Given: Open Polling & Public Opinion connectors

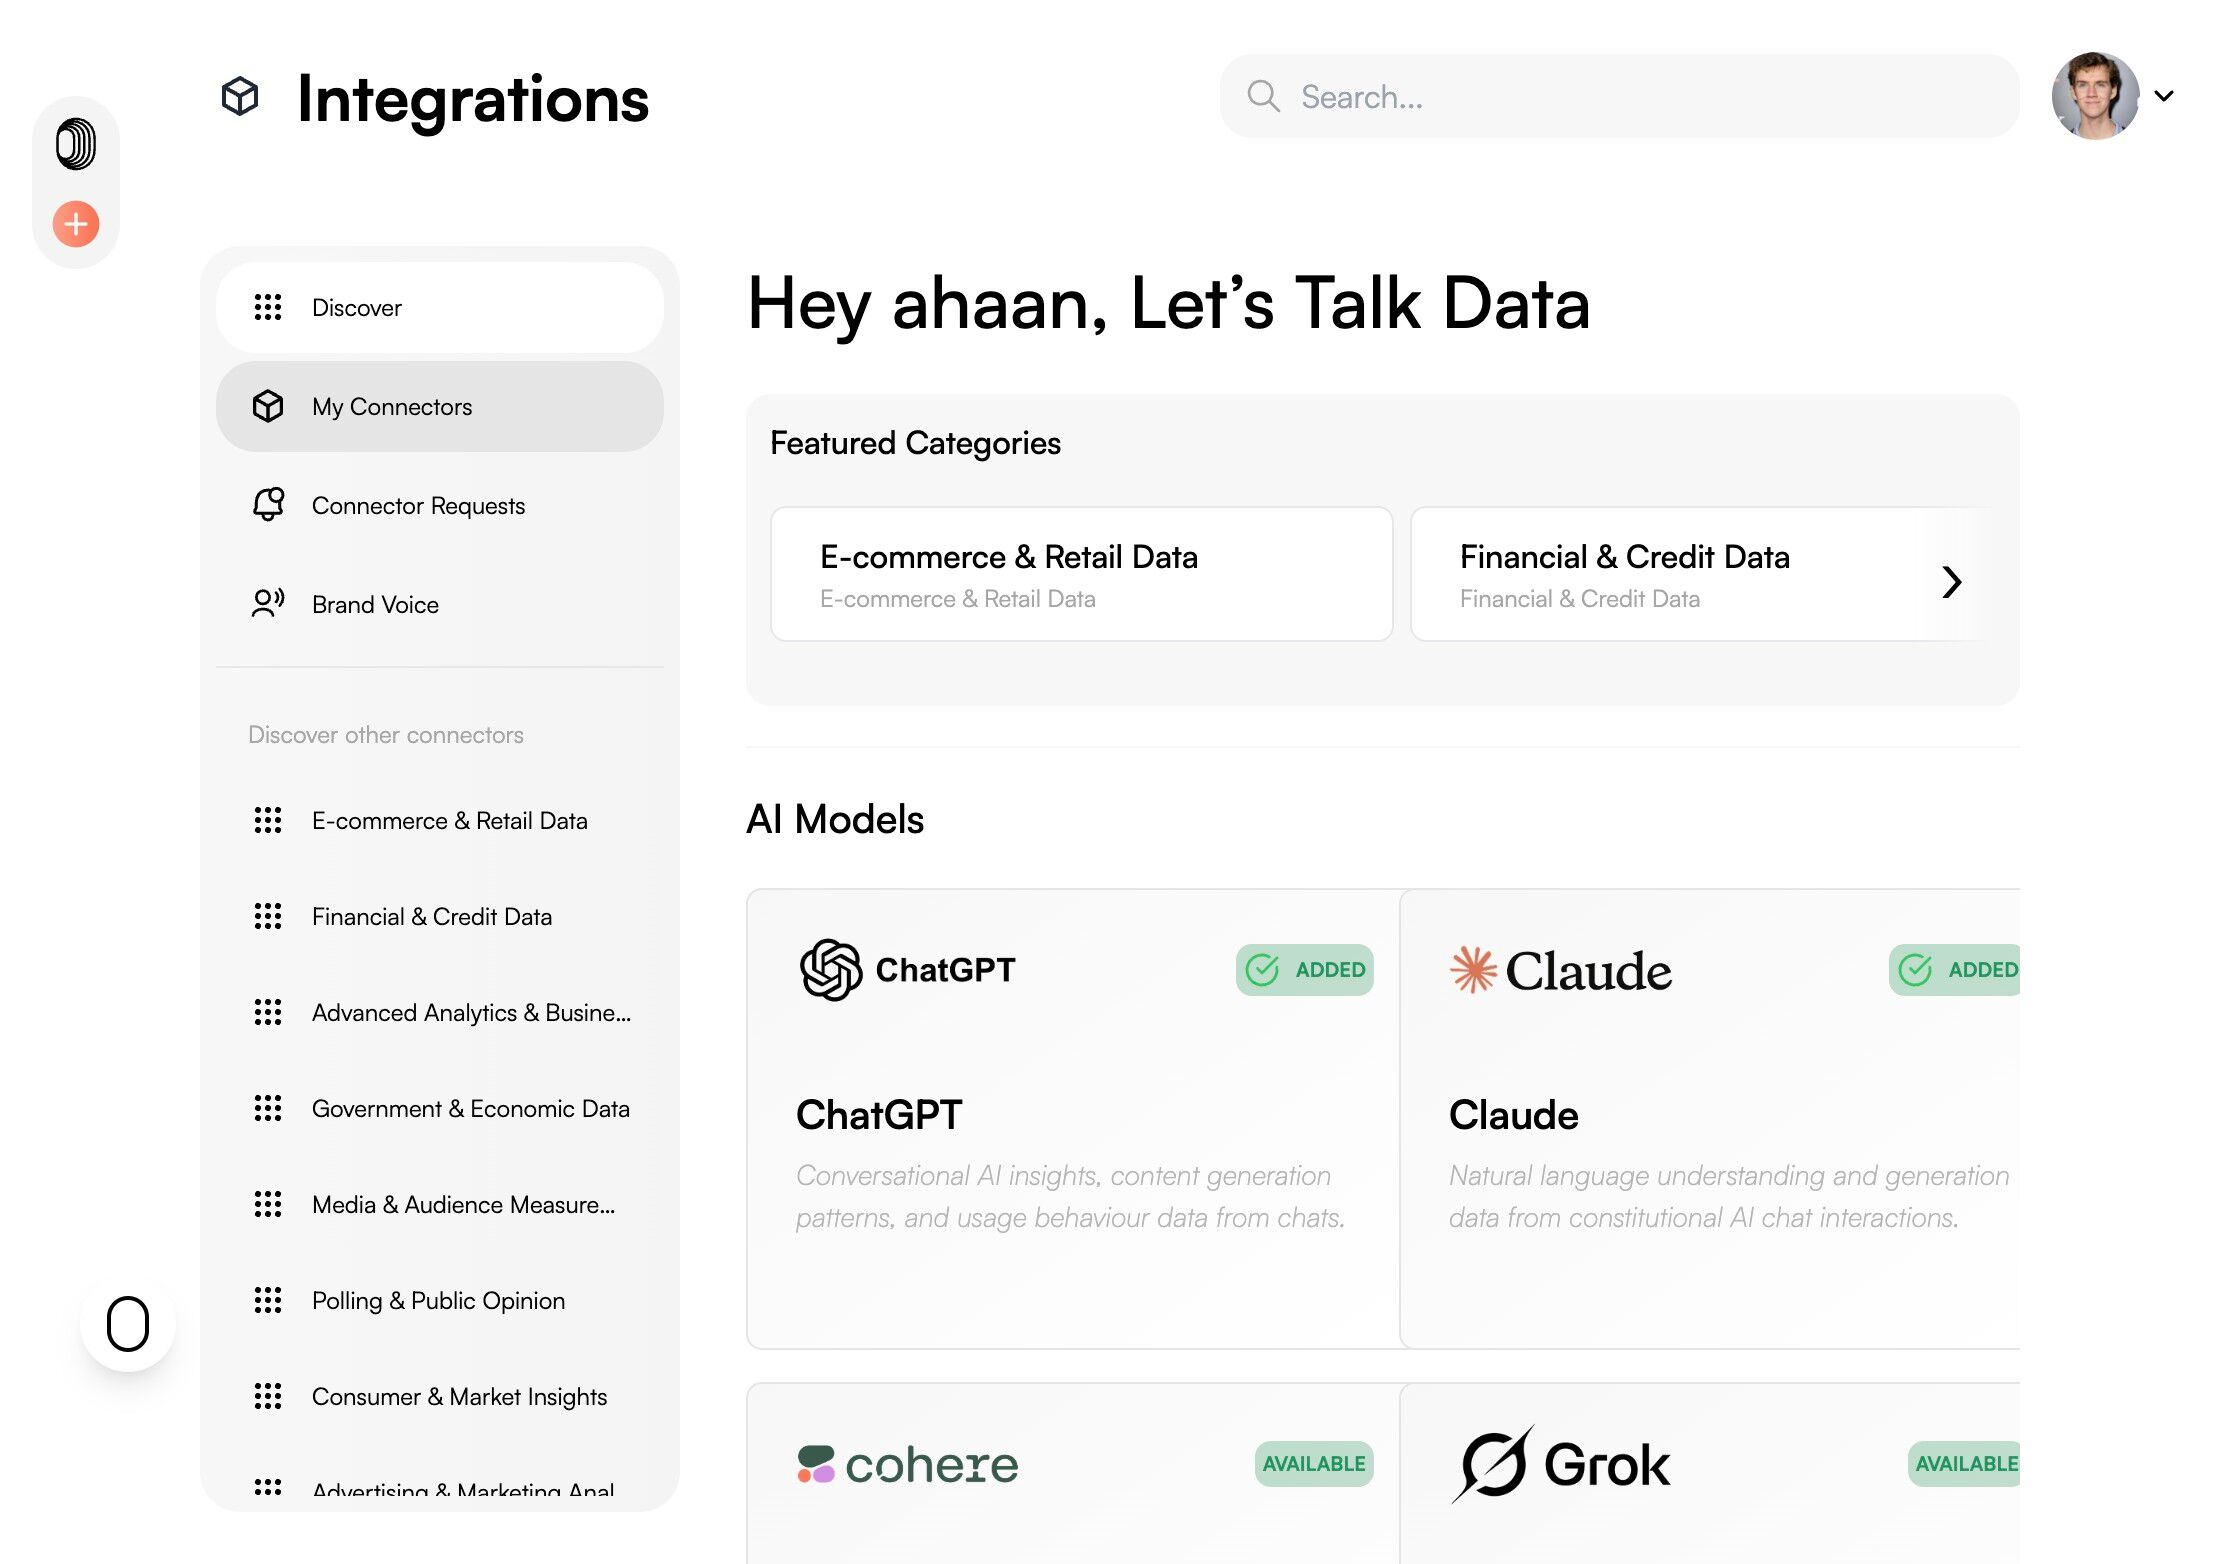Looking at the screenshot, I should (438, 1300).
